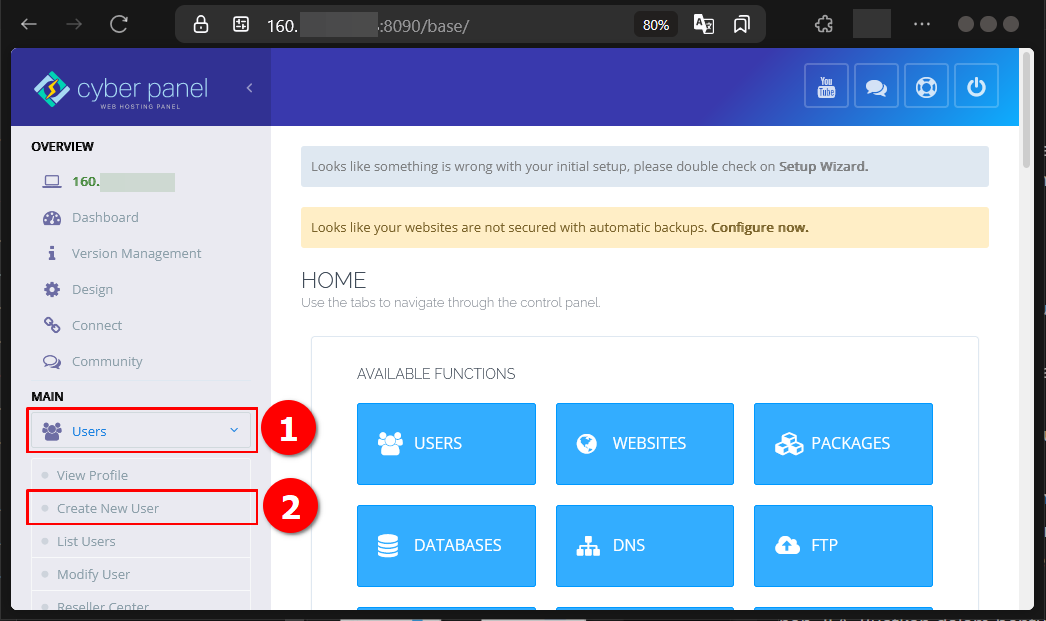Click the page vertical scrollbar thumb
The width and height of the screenshot is (1046, 621).
(x=1028, y=110)
